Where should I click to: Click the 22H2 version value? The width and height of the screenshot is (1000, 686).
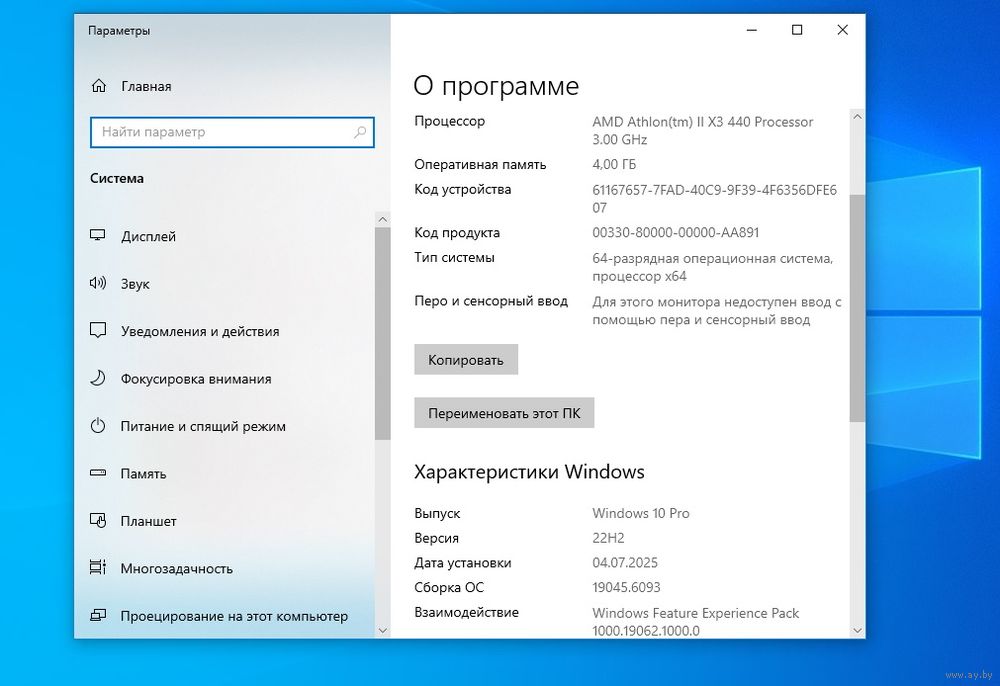[x=608, y=538]
